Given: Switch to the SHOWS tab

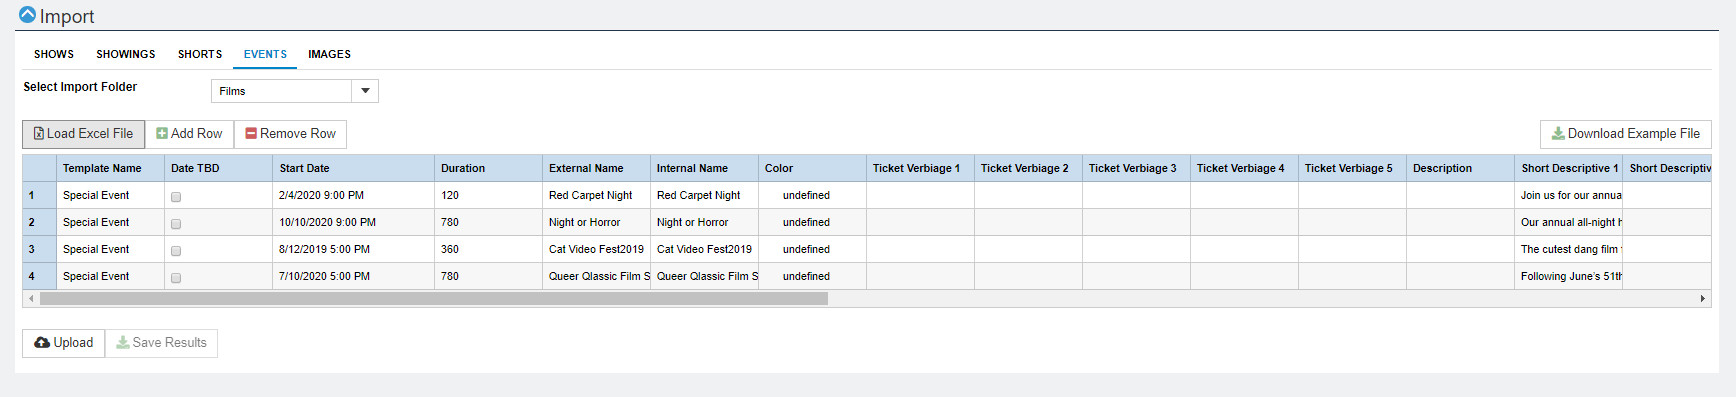Looking at the screenshot, I should [x=54, y=54].
